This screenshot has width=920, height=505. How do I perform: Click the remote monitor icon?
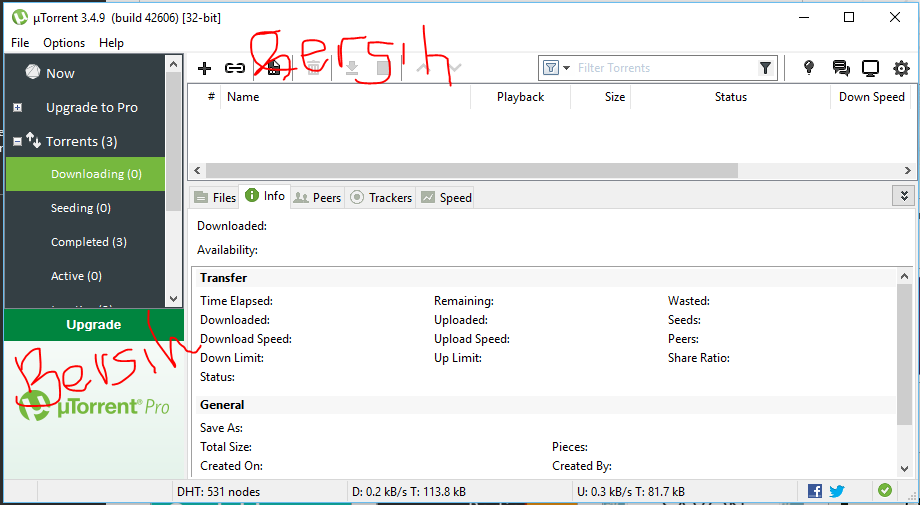pyautogui.click(x=870, y=69)
